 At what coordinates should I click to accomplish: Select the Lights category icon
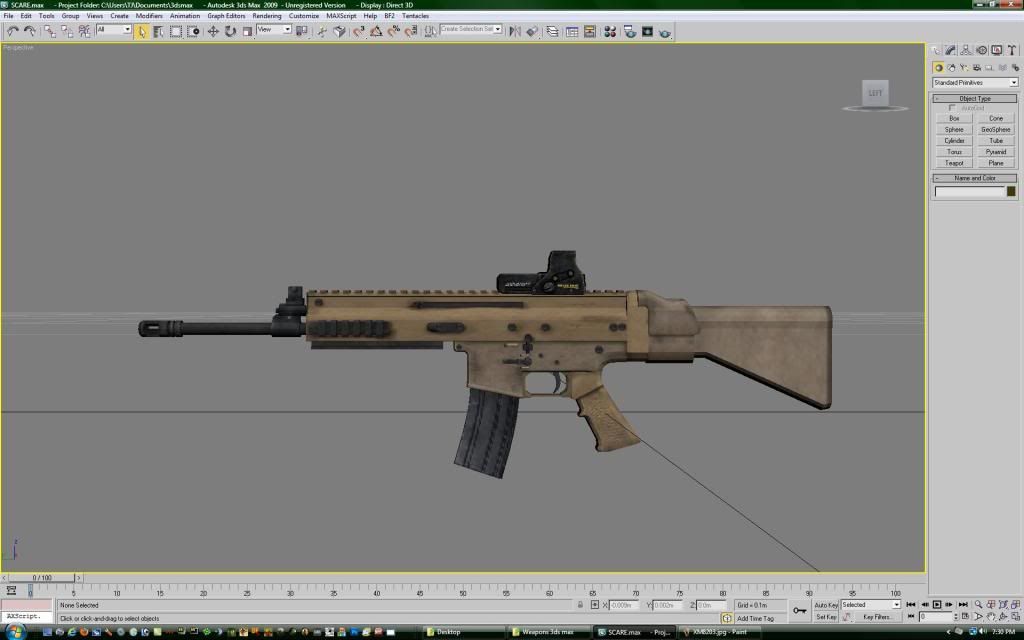tap(964, 67)
